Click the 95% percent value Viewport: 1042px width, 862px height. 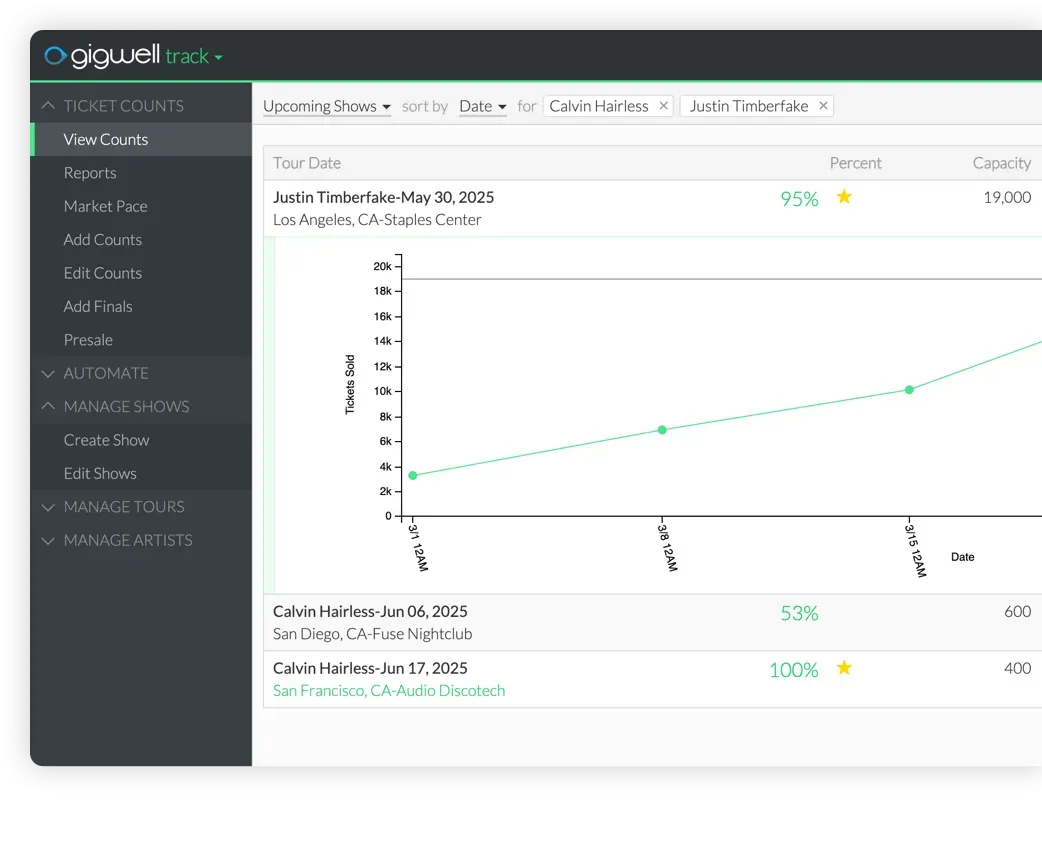click(x=799, y=199)
